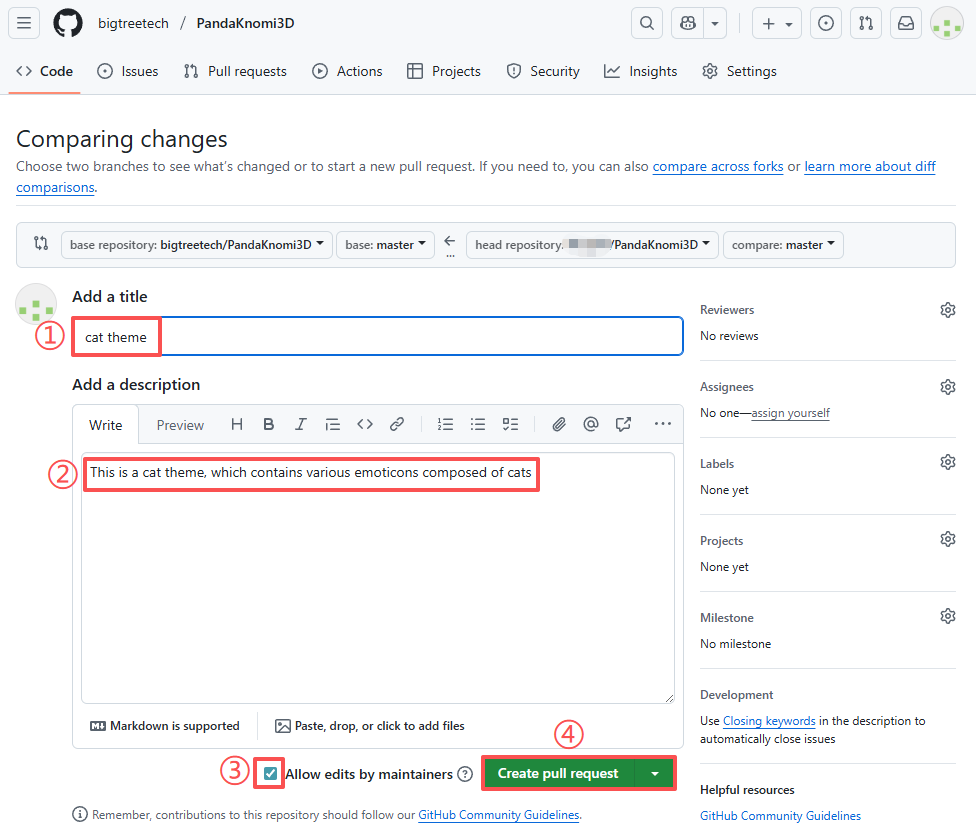Open the compare: master branch dropdown

783,245
